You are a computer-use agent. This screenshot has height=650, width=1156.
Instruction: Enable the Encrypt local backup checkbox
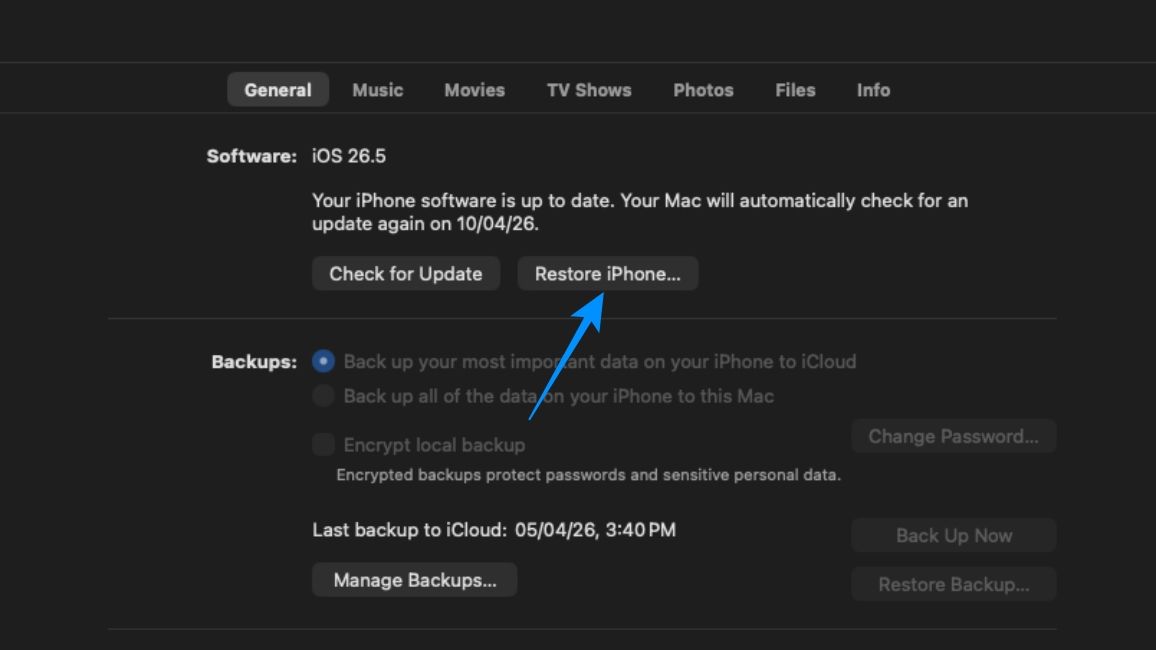tap(323, 445)
